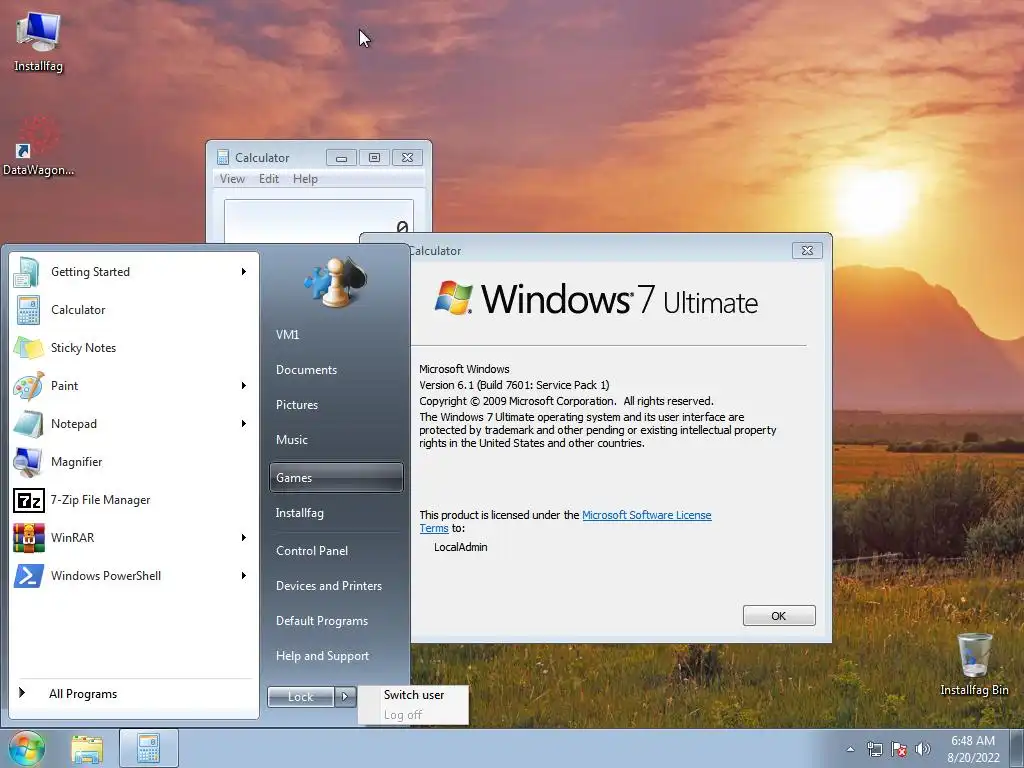Viewport: 1024px width, 768px height.
Task: Open the clock showing 6:48 AM
Action: pyautogui.click(x=973, y=749)
